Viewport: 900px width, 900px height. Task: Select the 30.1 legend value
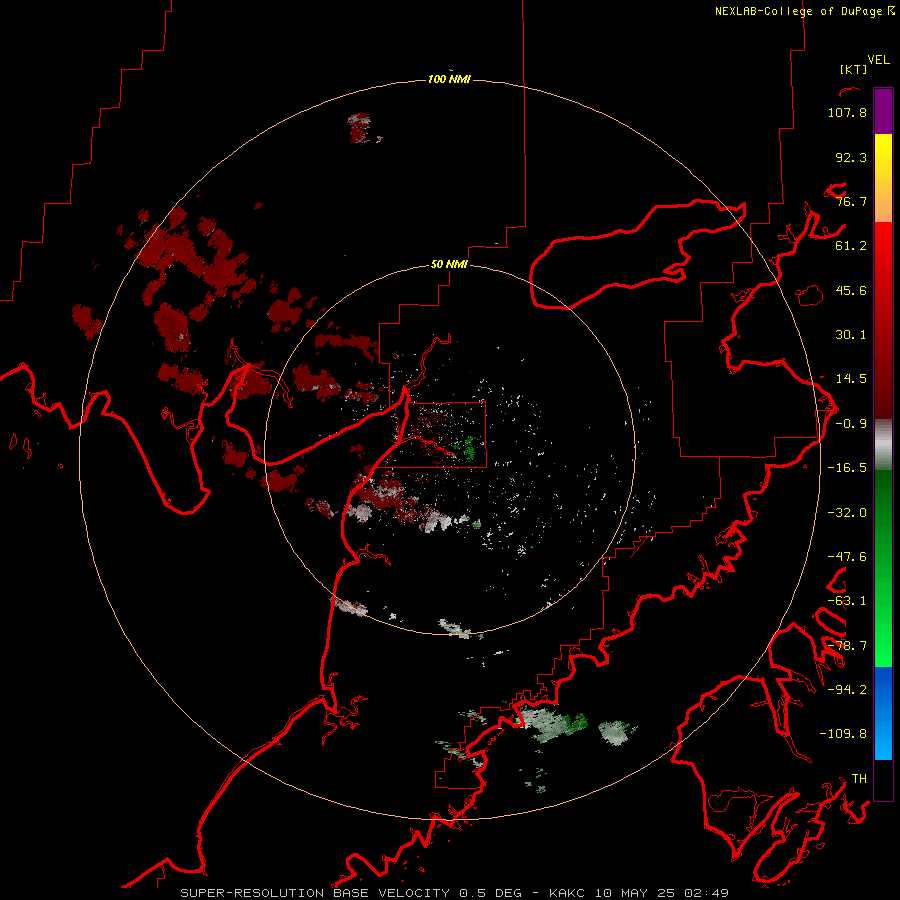(851, 335)
